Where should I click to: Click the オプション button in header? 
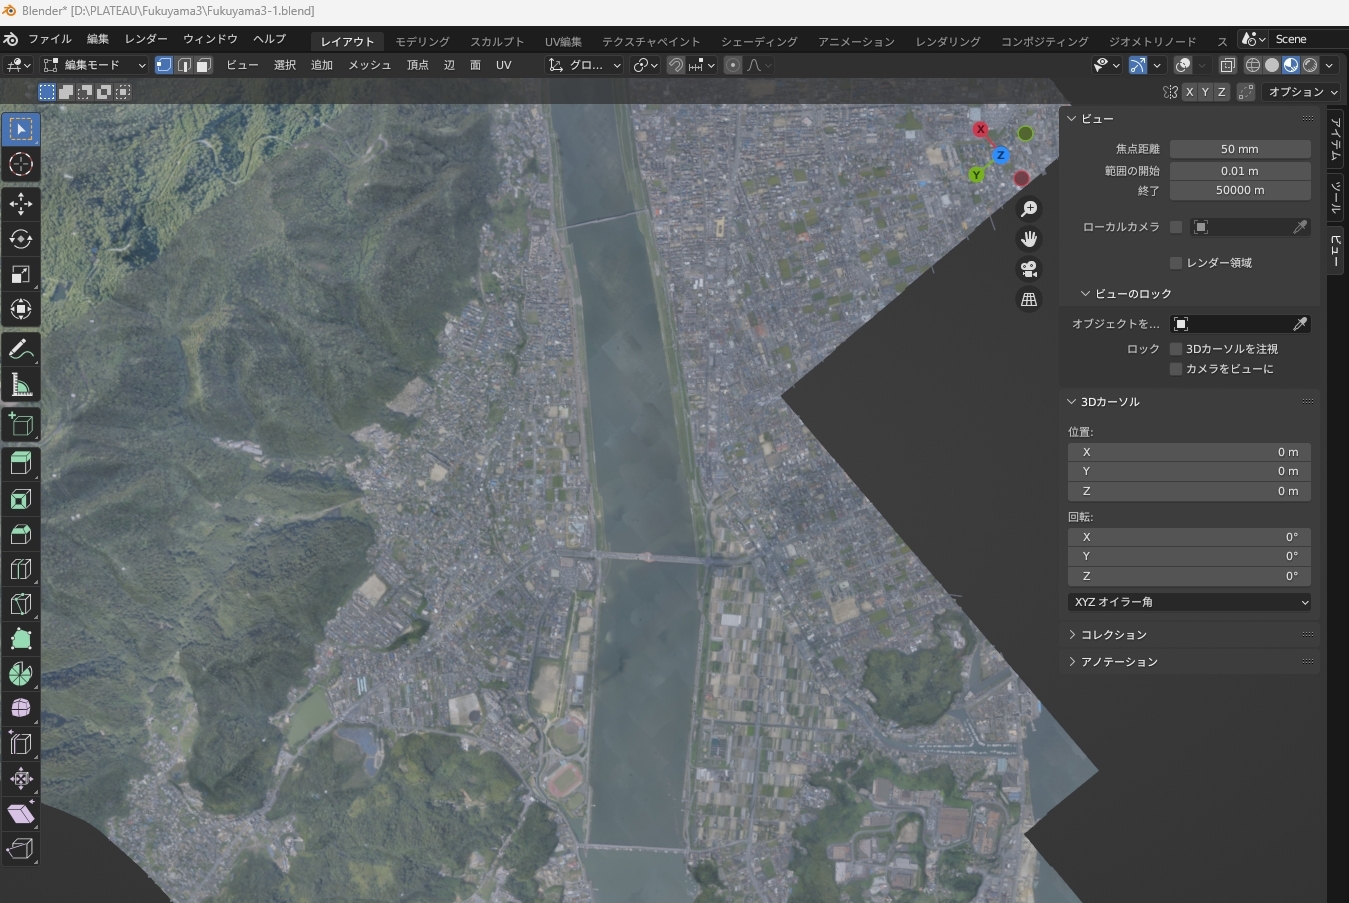pos(1302,92)
